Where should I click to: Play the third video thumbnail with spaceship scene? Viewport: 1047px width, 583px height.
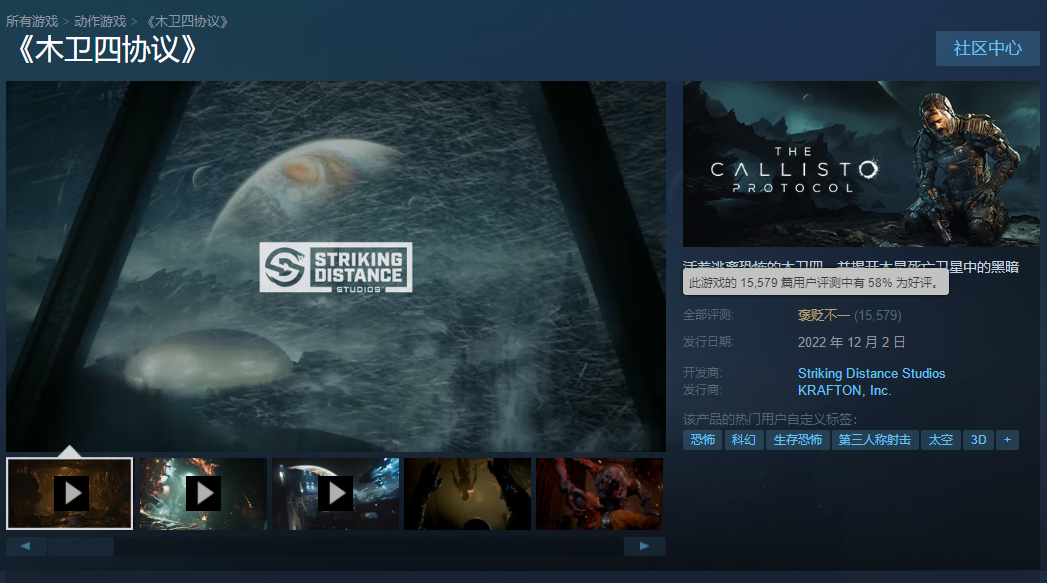(x=335, y=494)
